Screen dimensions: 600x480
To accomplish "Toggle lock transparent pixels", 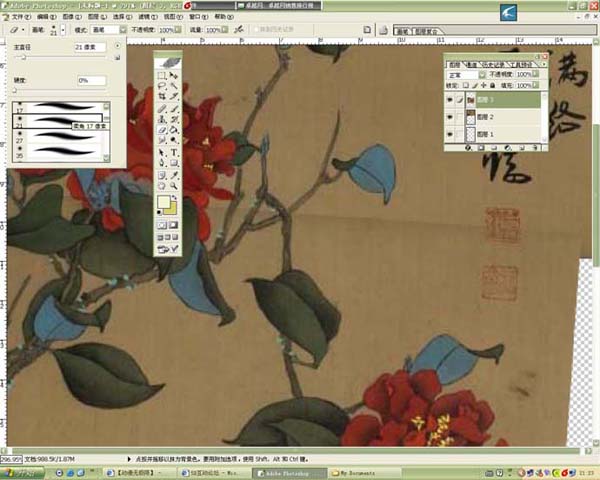I will coord(466,85).
